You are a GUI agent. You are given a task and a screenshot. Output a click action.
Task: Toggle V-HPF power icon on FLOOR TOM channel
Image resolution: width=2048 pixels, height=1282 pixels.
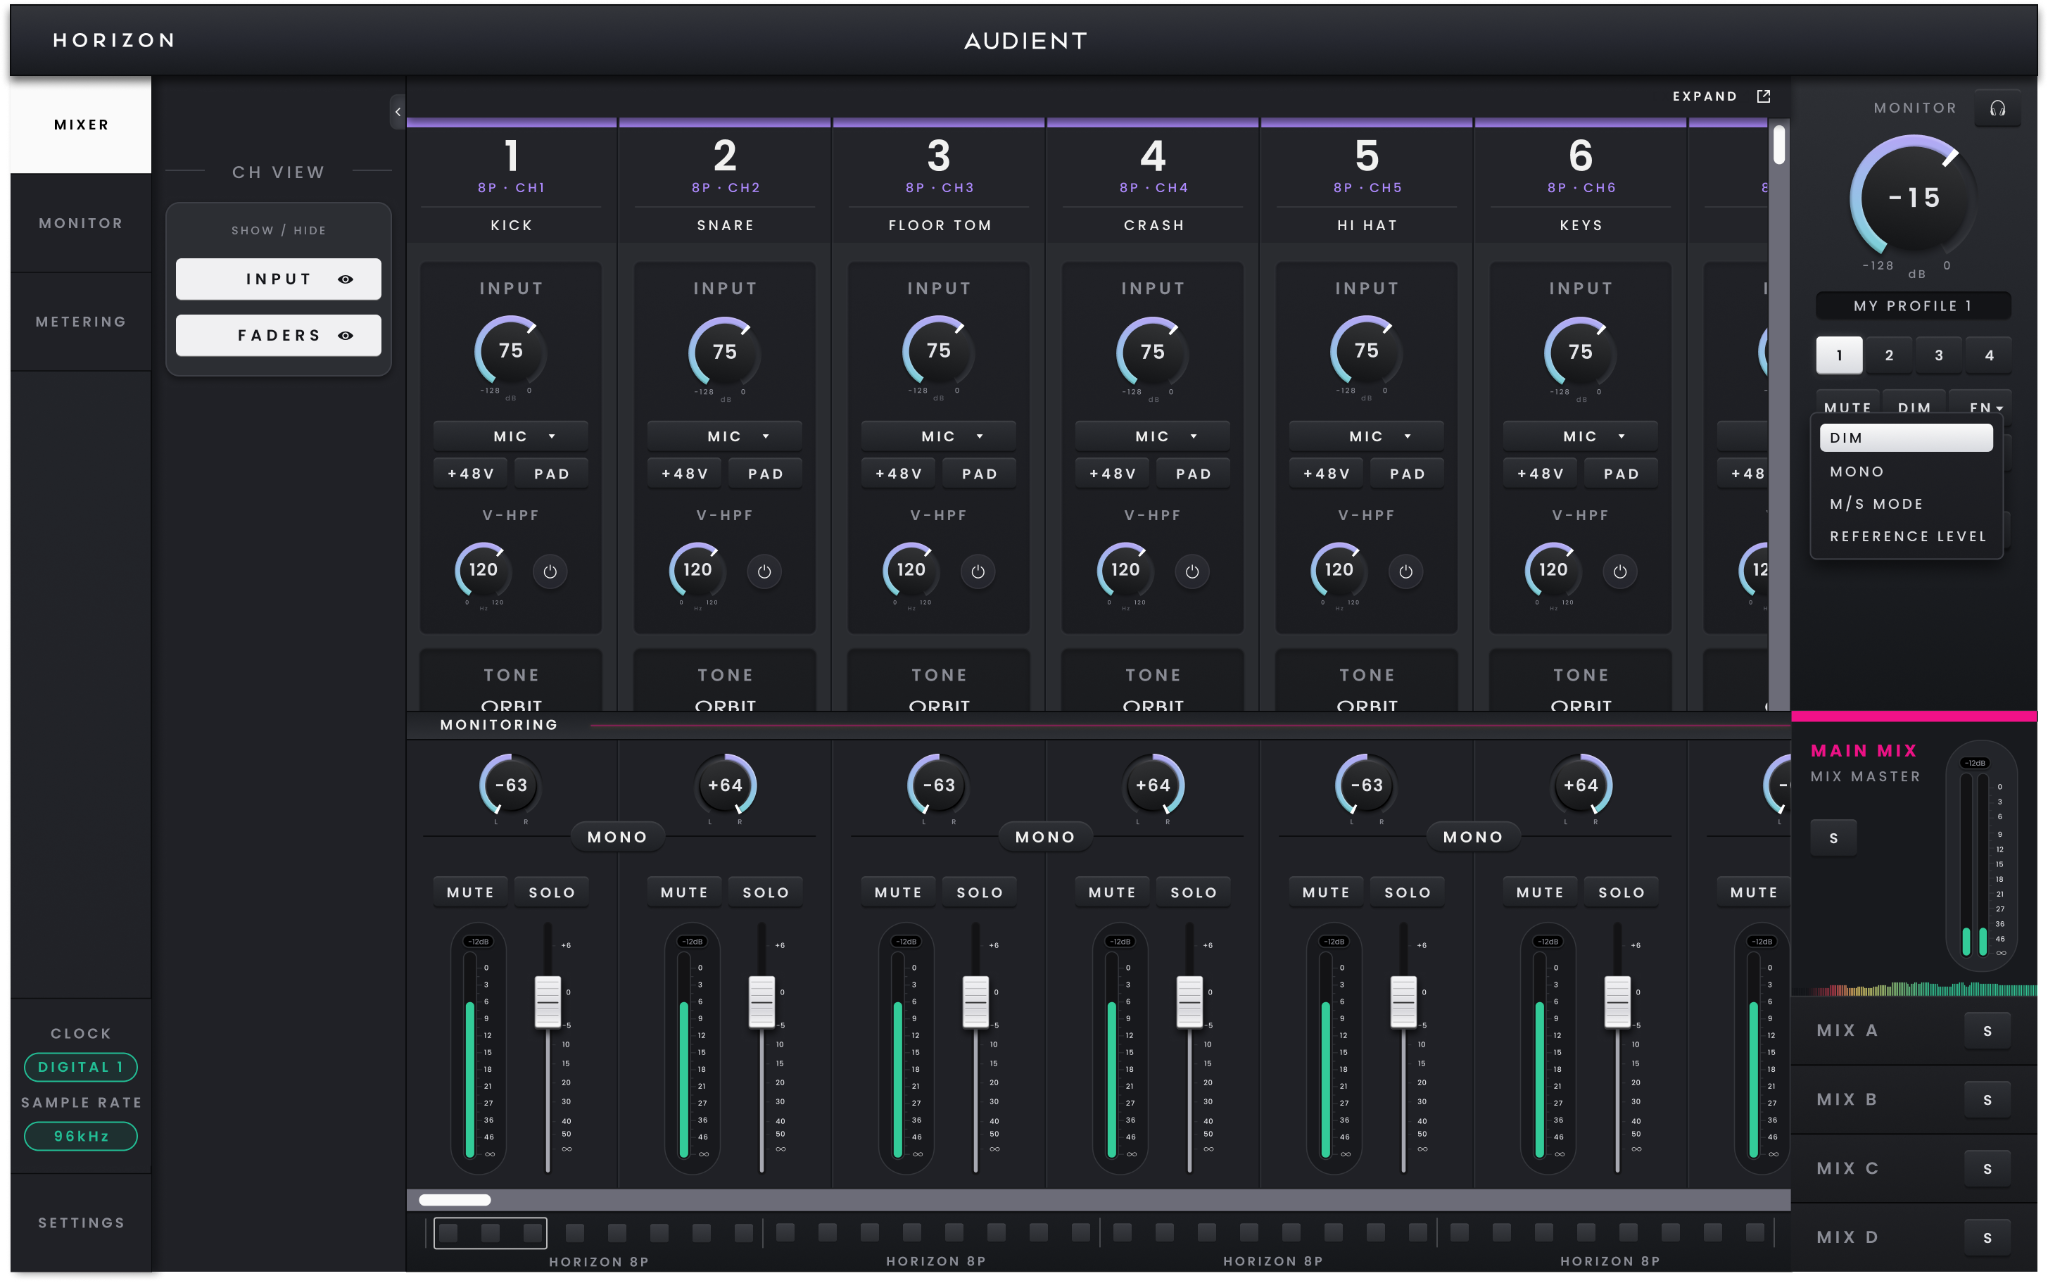point(978,572)
